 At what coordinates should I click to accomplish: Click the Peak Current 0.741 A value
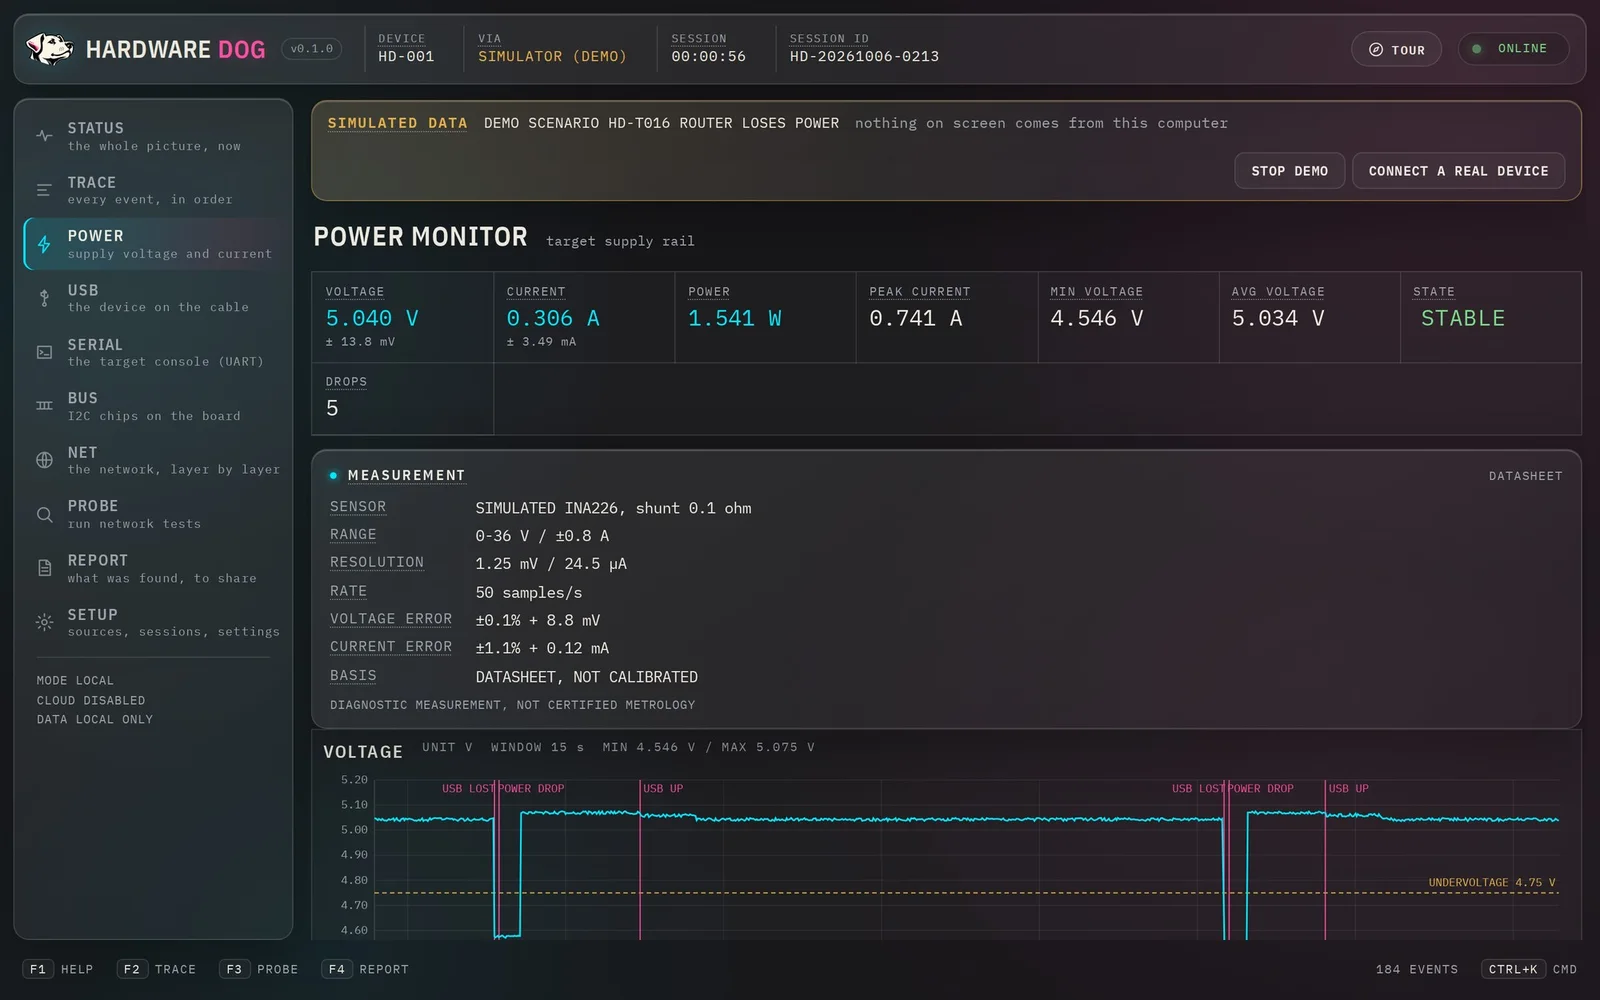[916, 318]
